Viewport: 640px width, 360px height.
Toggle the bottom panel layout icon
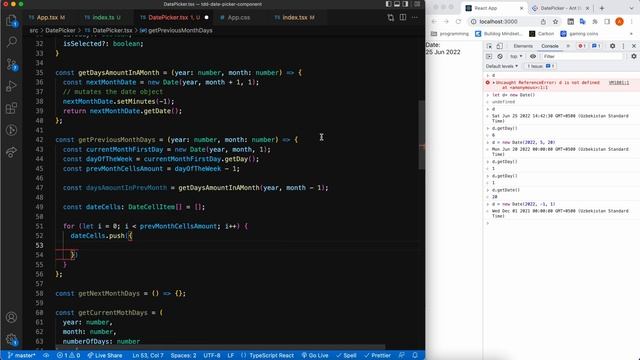tap(397, 4)
